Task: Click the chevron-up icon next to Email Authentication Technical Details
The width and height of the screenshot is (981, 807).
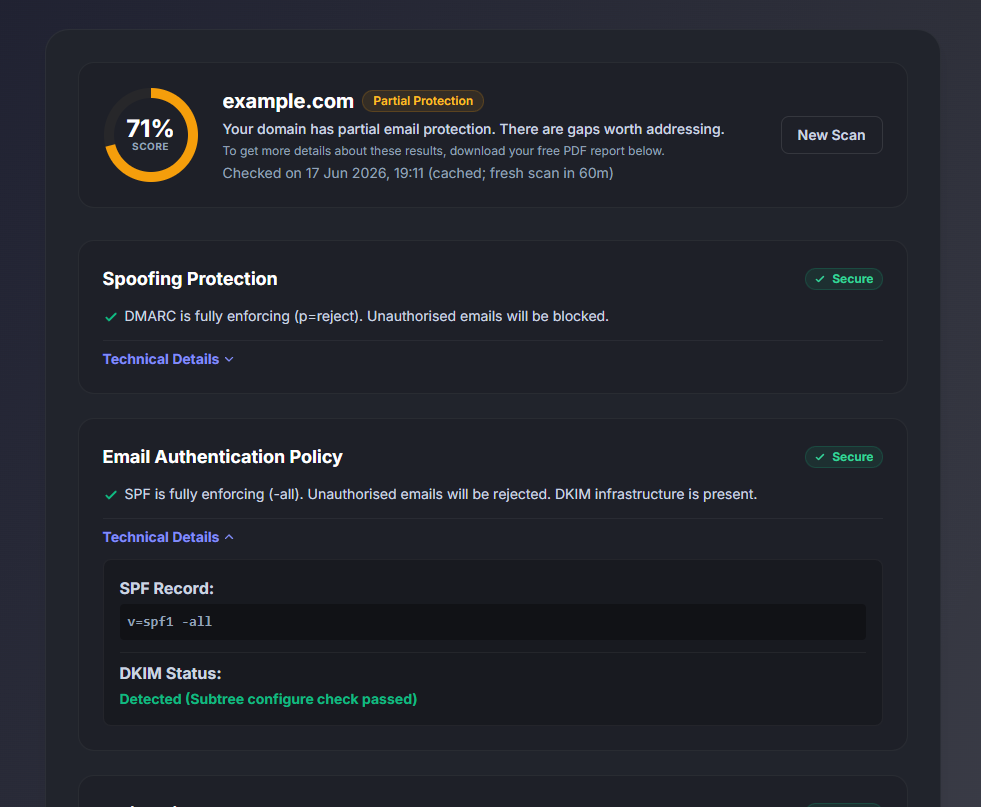Action: 229,537
